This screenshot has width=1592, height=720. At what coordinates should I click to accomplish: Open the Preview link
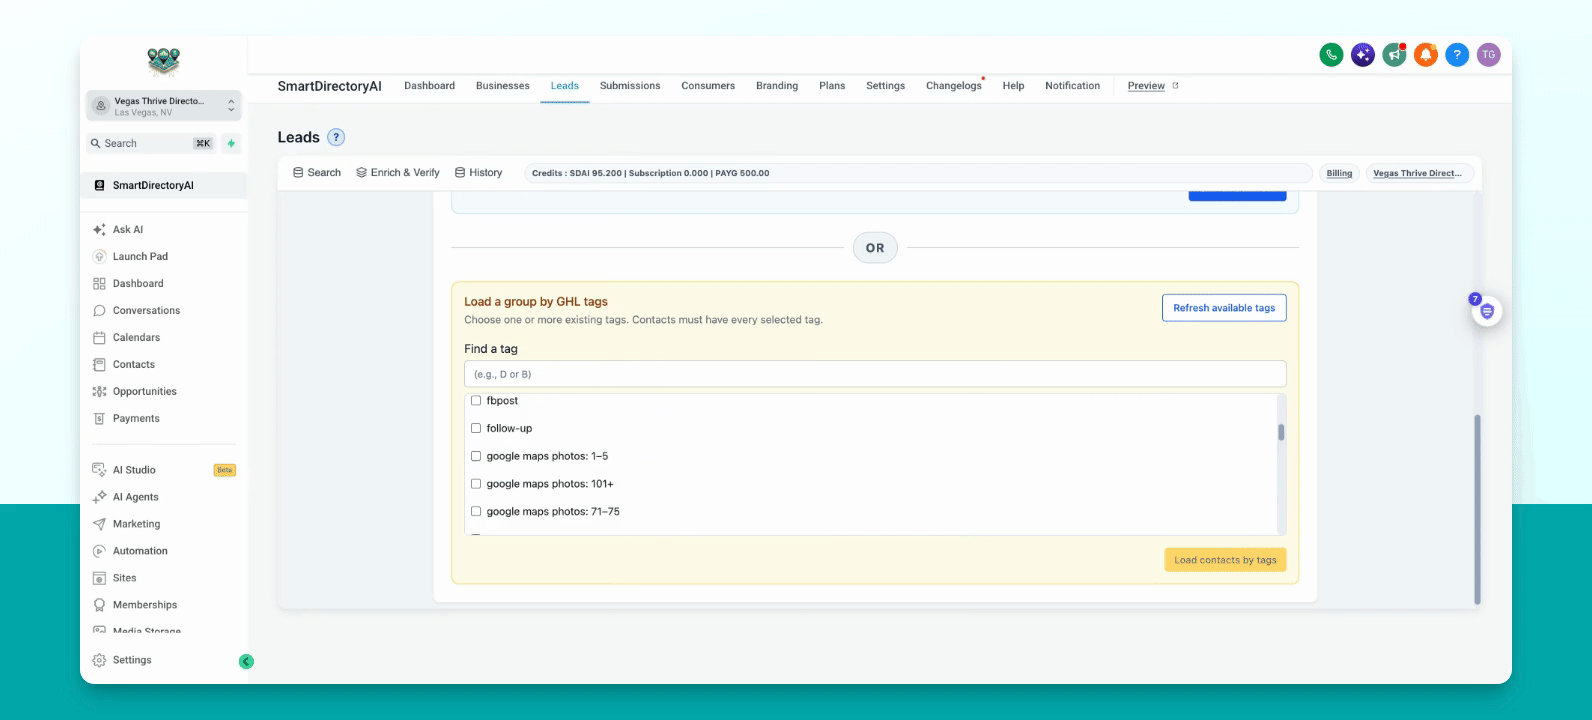pos(1153,86)
